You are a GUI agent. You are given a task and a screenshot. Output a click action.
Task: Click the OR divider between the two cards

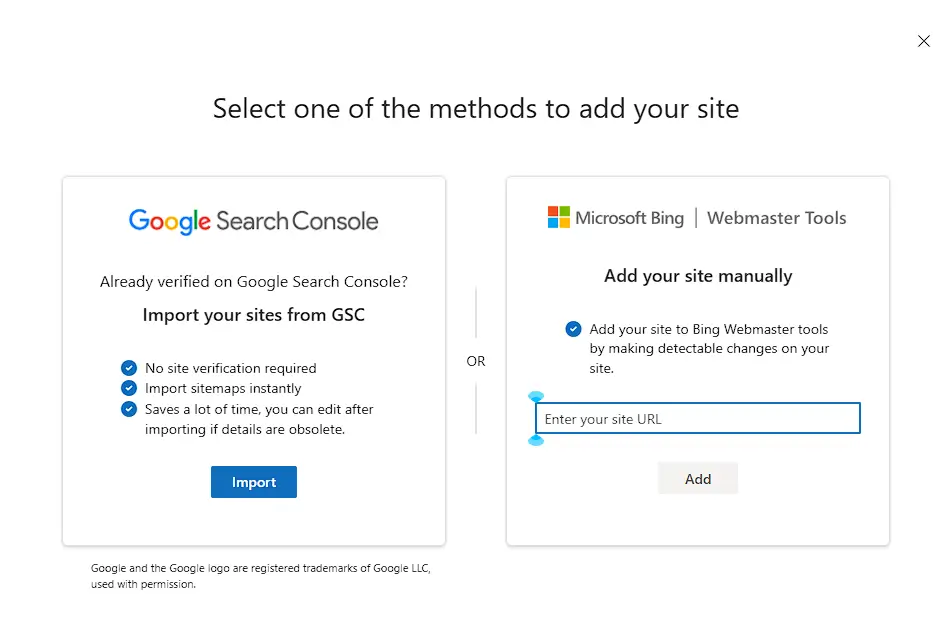pyautogui.click(x=476, y=361)
